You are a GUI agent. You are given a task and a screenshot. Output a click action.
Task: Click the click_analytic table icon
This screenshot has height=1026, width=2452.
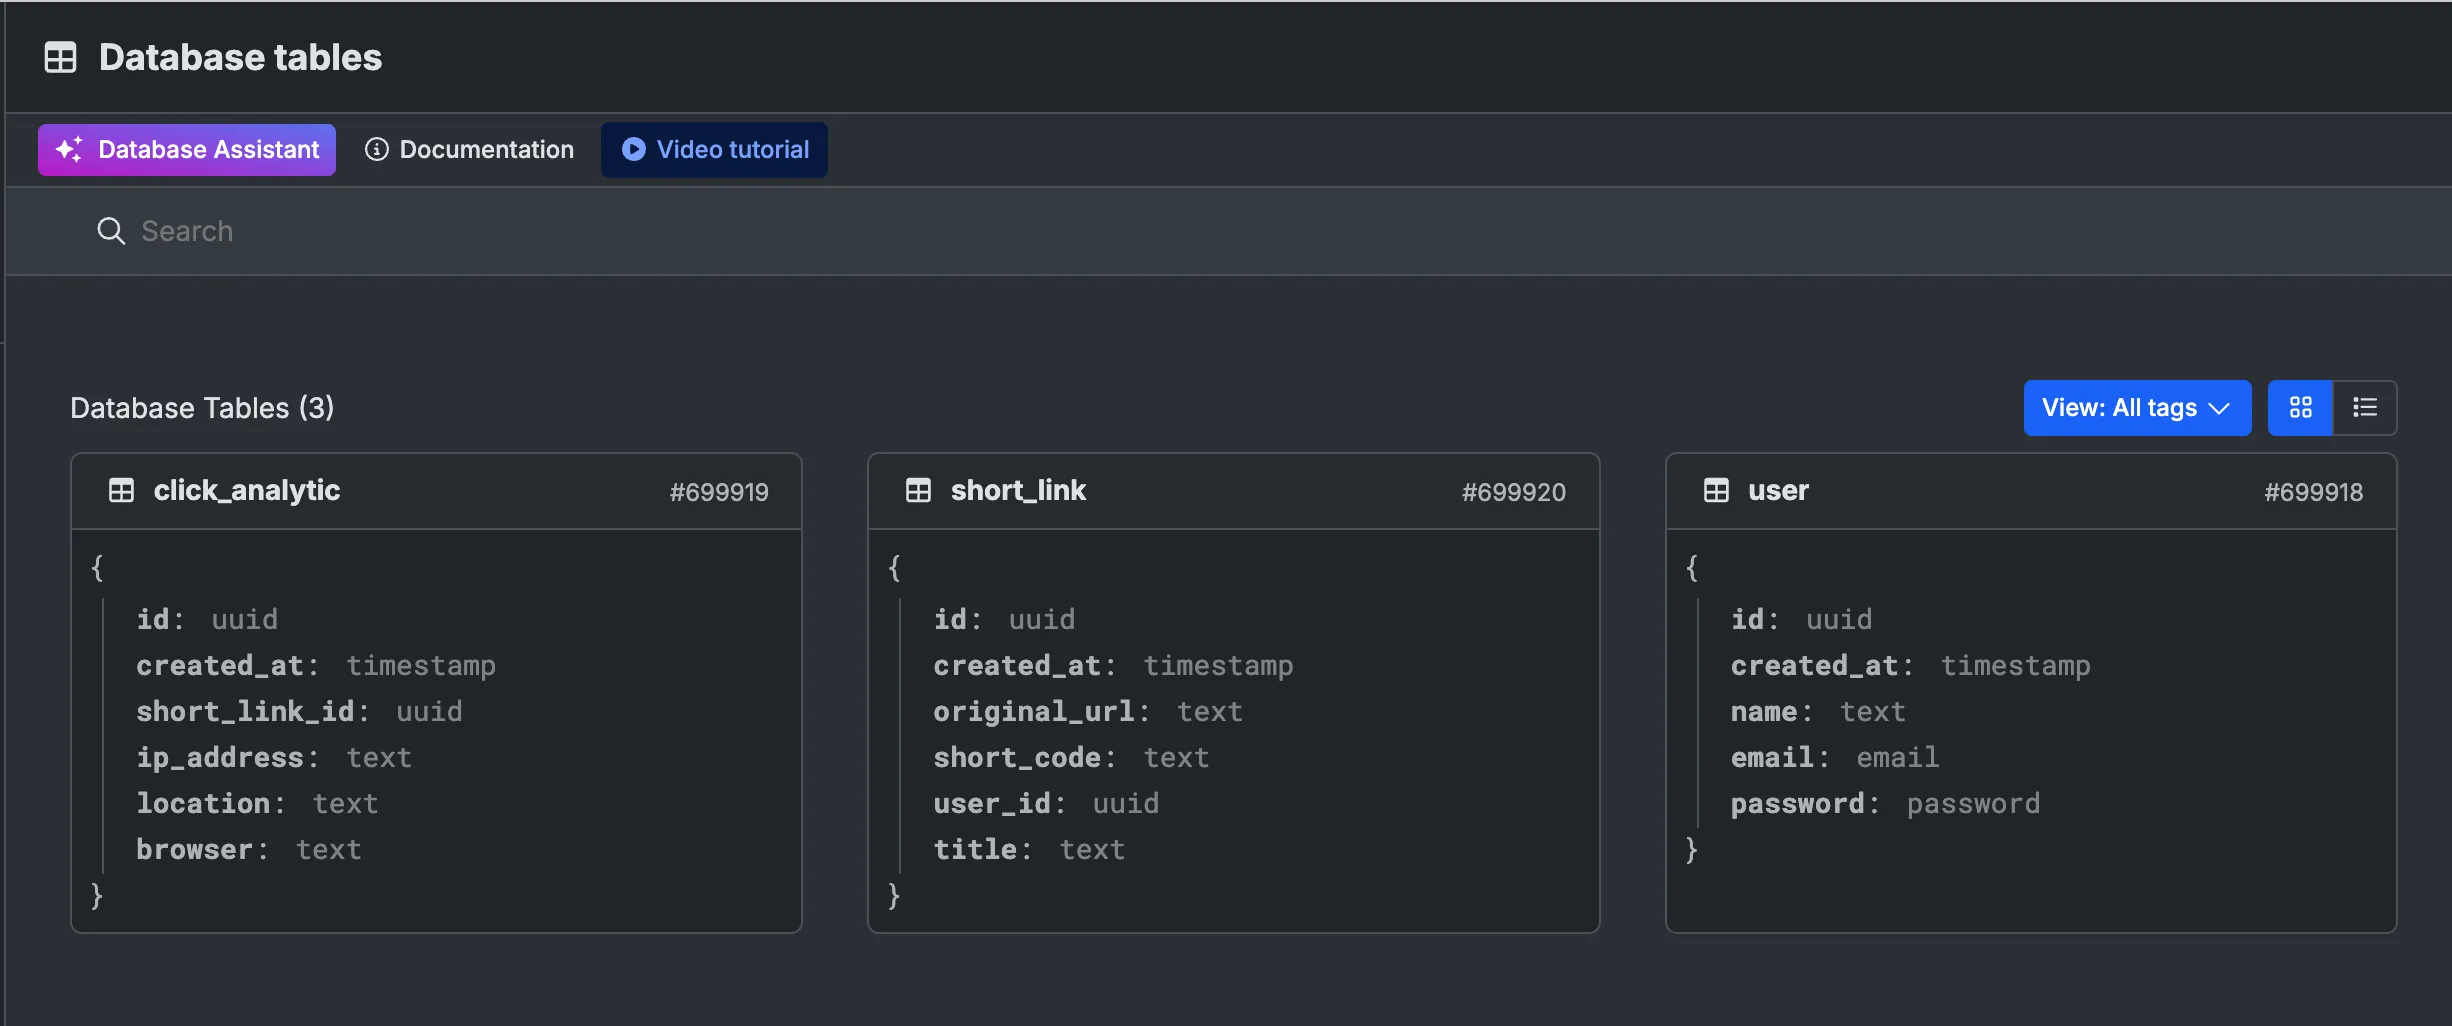click(x=121, y=490)
